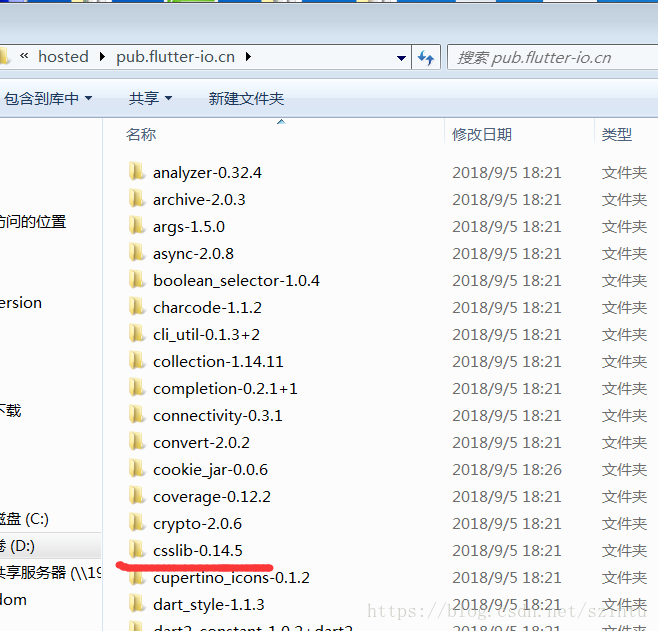
Task: Click the convert-2.0.2 folder icon
Action: pos(137,442)
